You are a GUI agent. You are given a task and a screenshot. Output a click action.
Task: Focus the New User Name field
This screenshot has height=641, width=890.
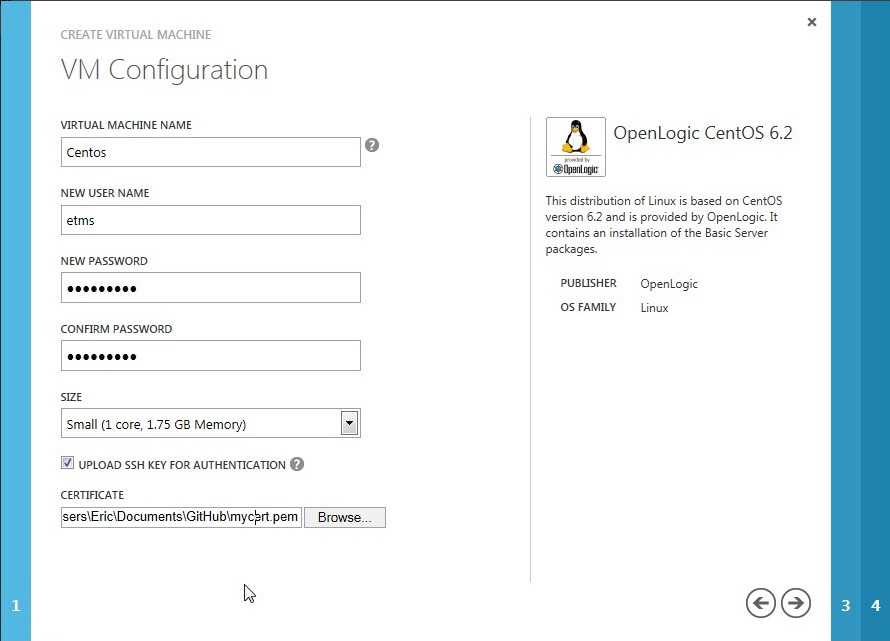[210, 220]
